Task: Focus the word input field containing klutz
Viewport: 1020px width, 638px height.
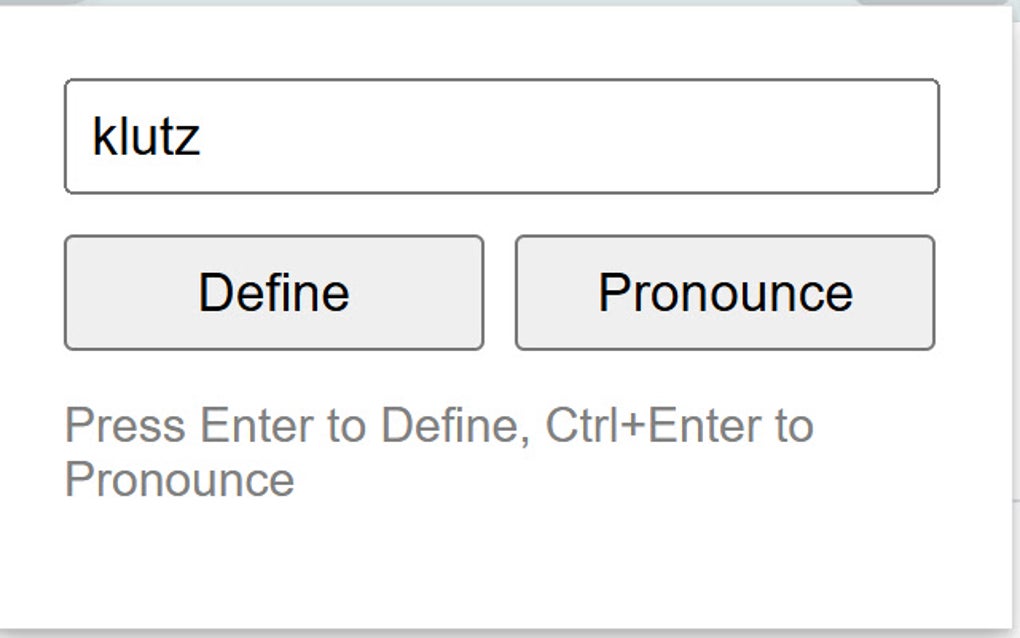Action: pyautogui.click(x=501, y=136)
